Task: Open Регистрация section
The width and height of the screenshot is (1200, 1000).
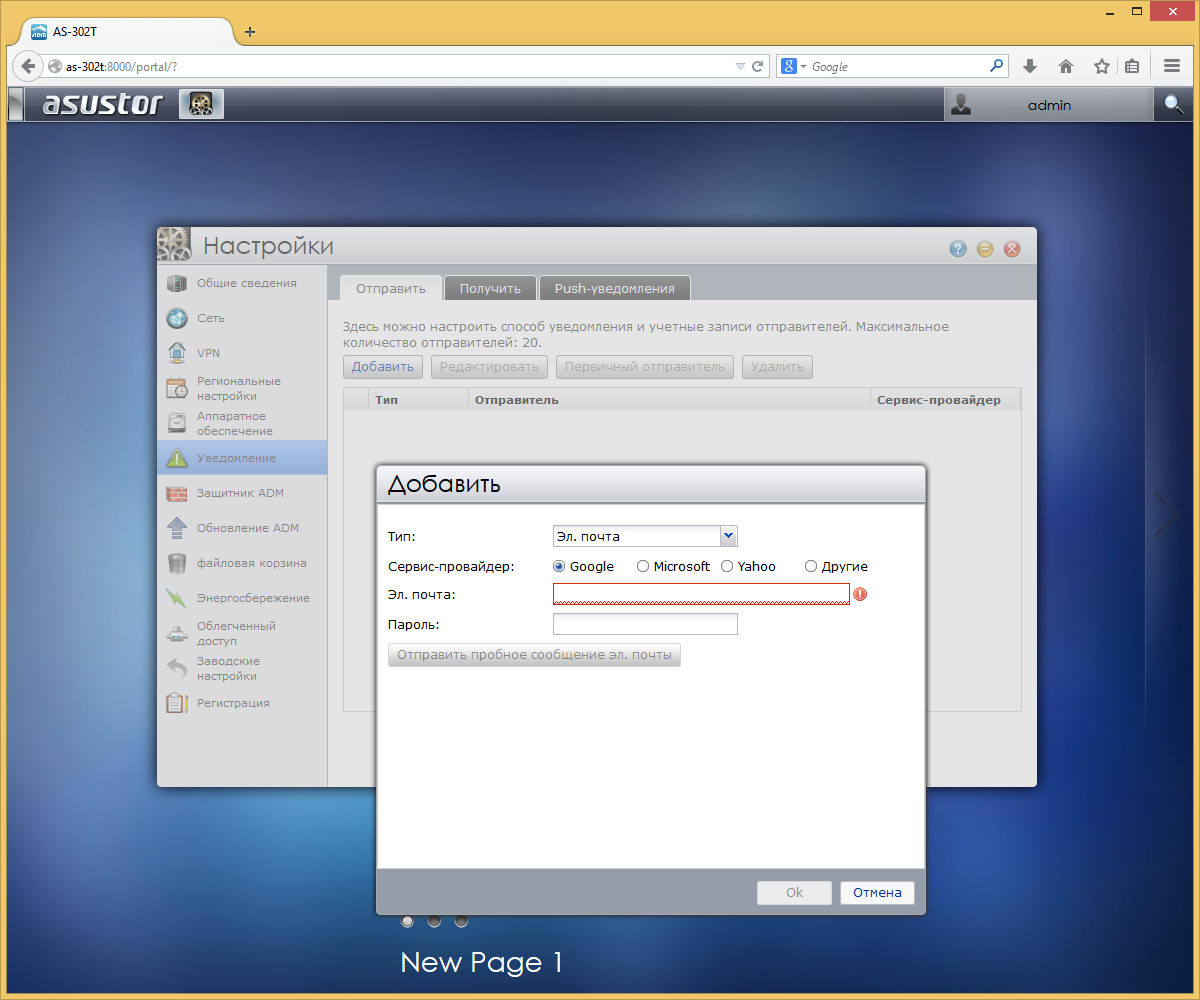Action: point(242,703)
